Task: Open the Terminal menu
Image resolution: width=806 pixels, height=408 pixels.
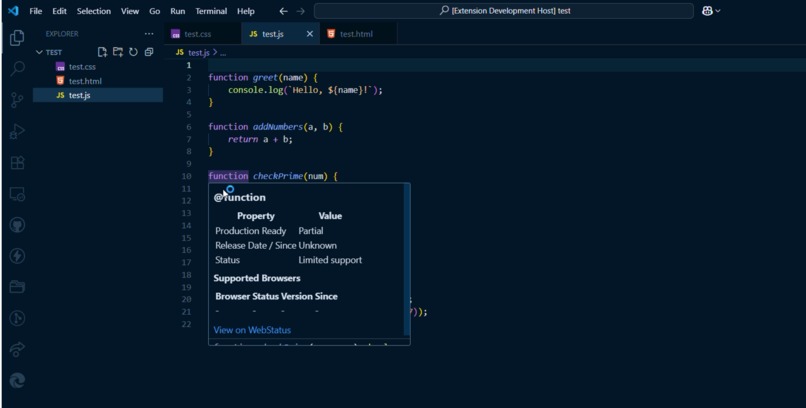Action: [x=211, y=11]
